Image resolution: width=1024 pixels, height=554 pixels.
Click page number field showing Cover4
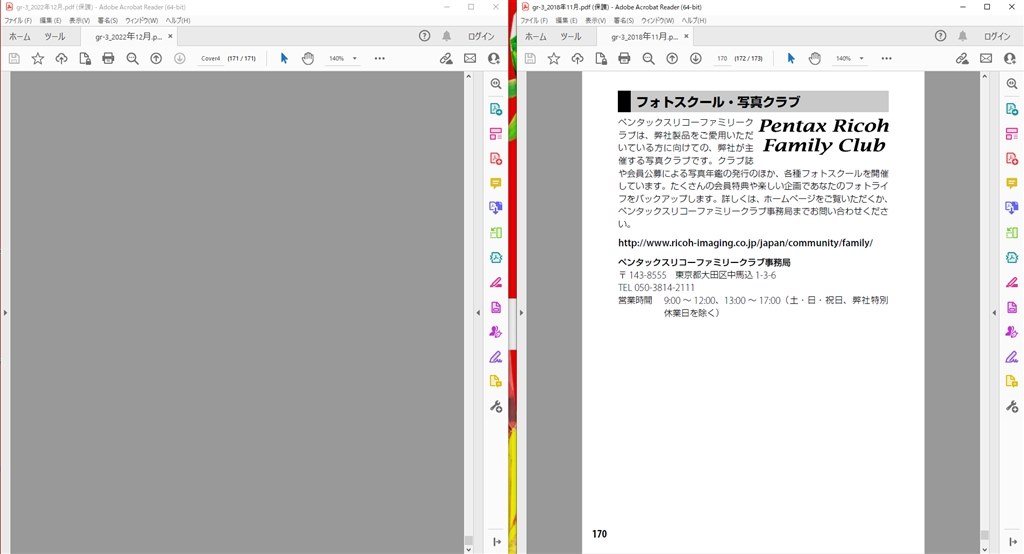click(210, 59)
